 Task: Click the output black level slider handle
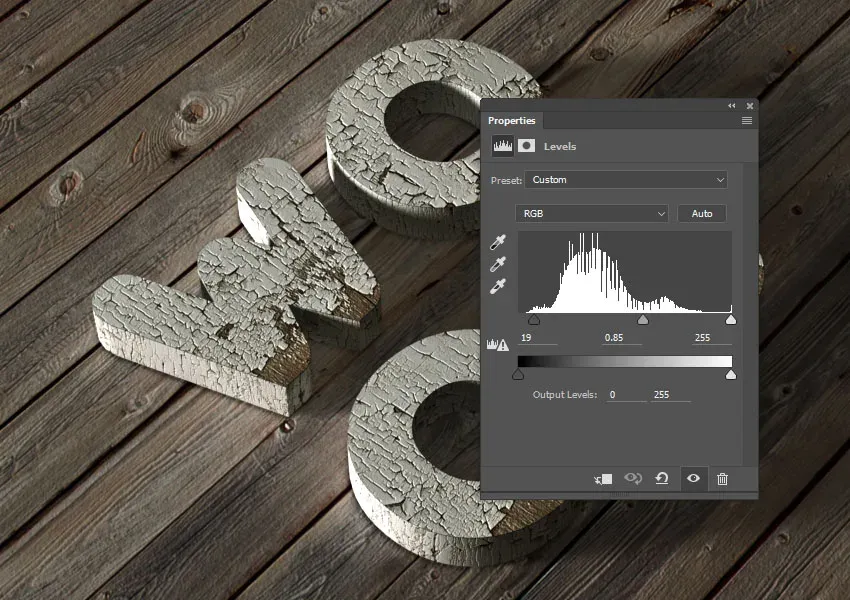(518, 375)
